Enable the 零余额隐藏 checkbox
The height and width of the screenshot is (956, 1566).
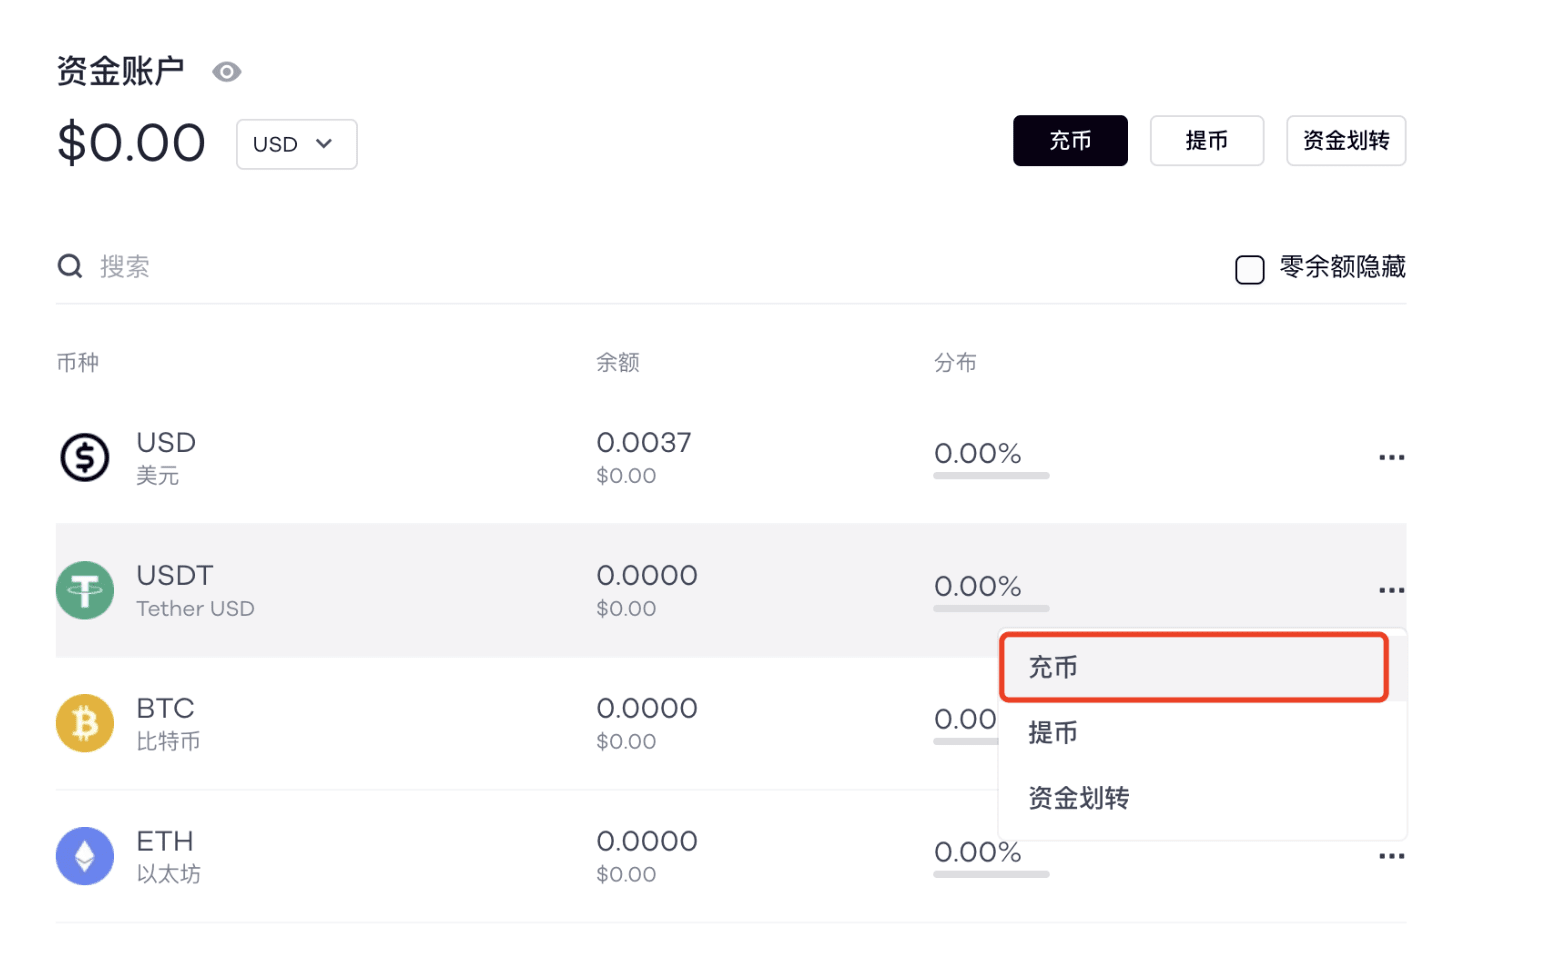(1249, 269)
